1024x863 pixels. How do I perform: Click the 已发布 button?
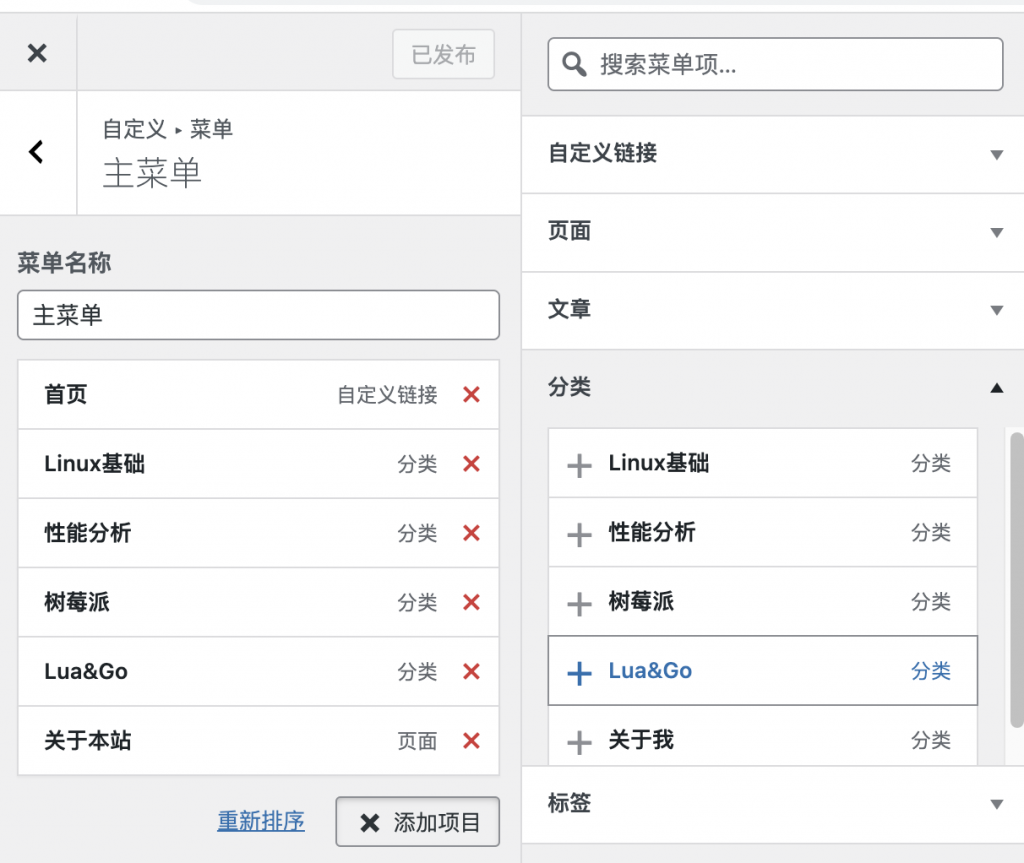(443, 54)
